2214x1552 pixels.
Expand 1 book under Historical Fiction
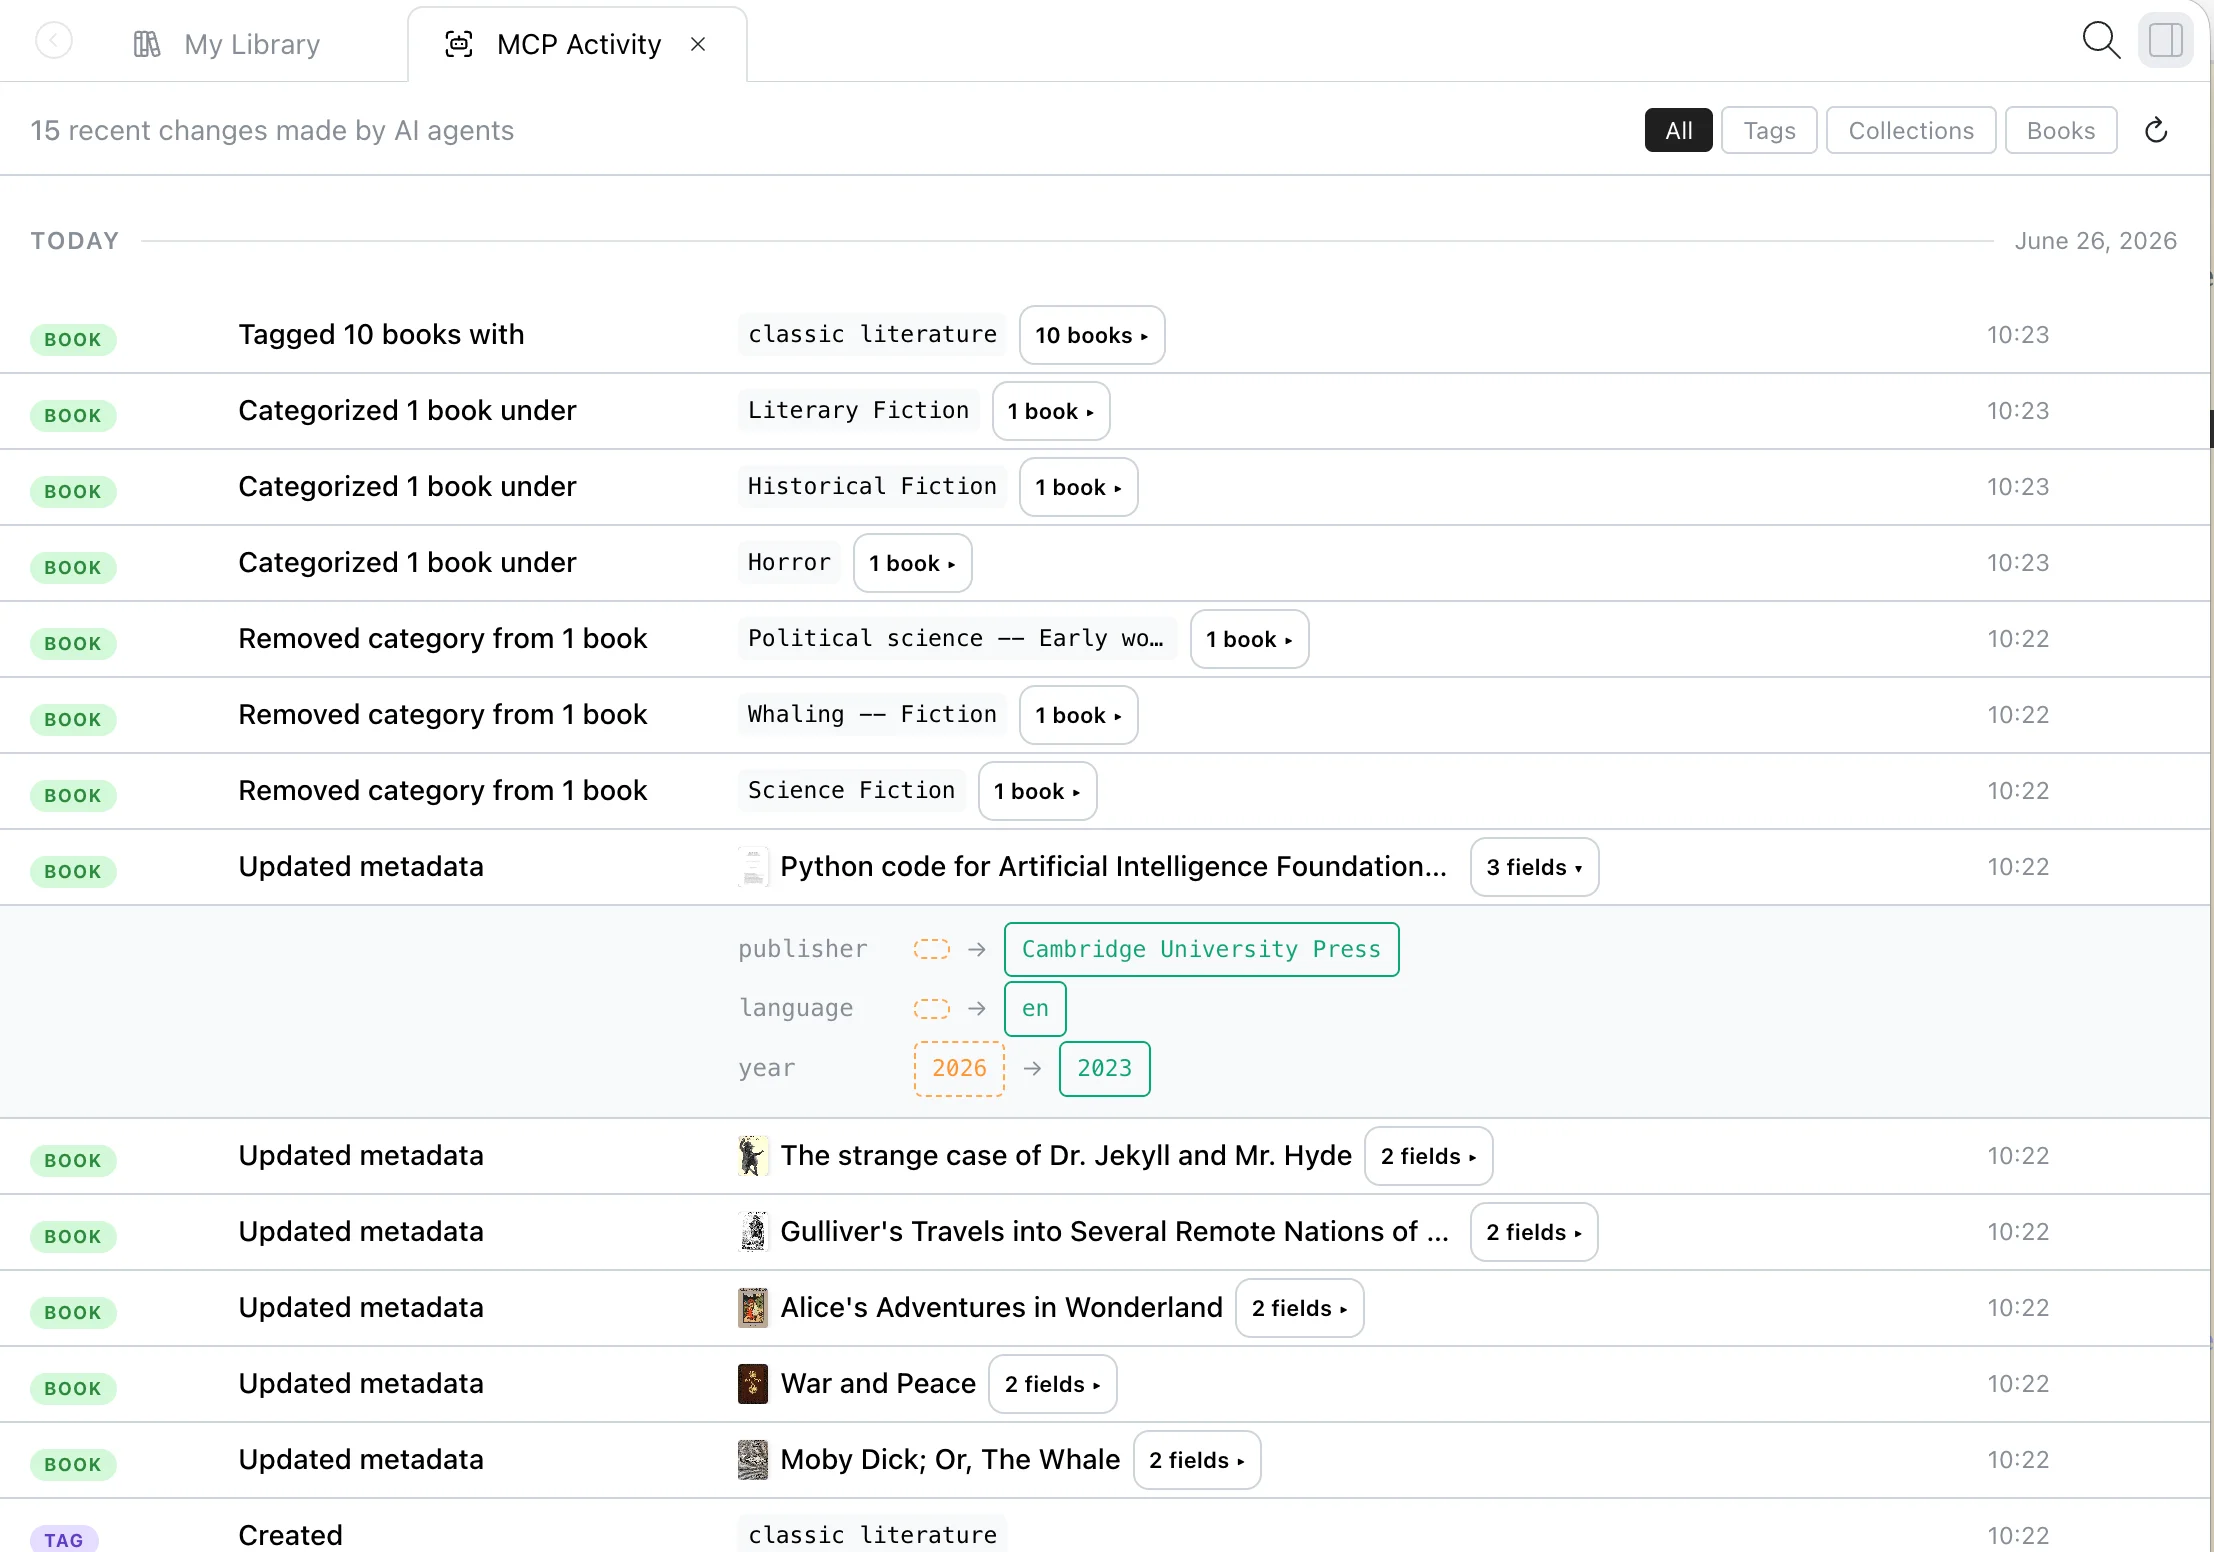tap(1079, 487)
